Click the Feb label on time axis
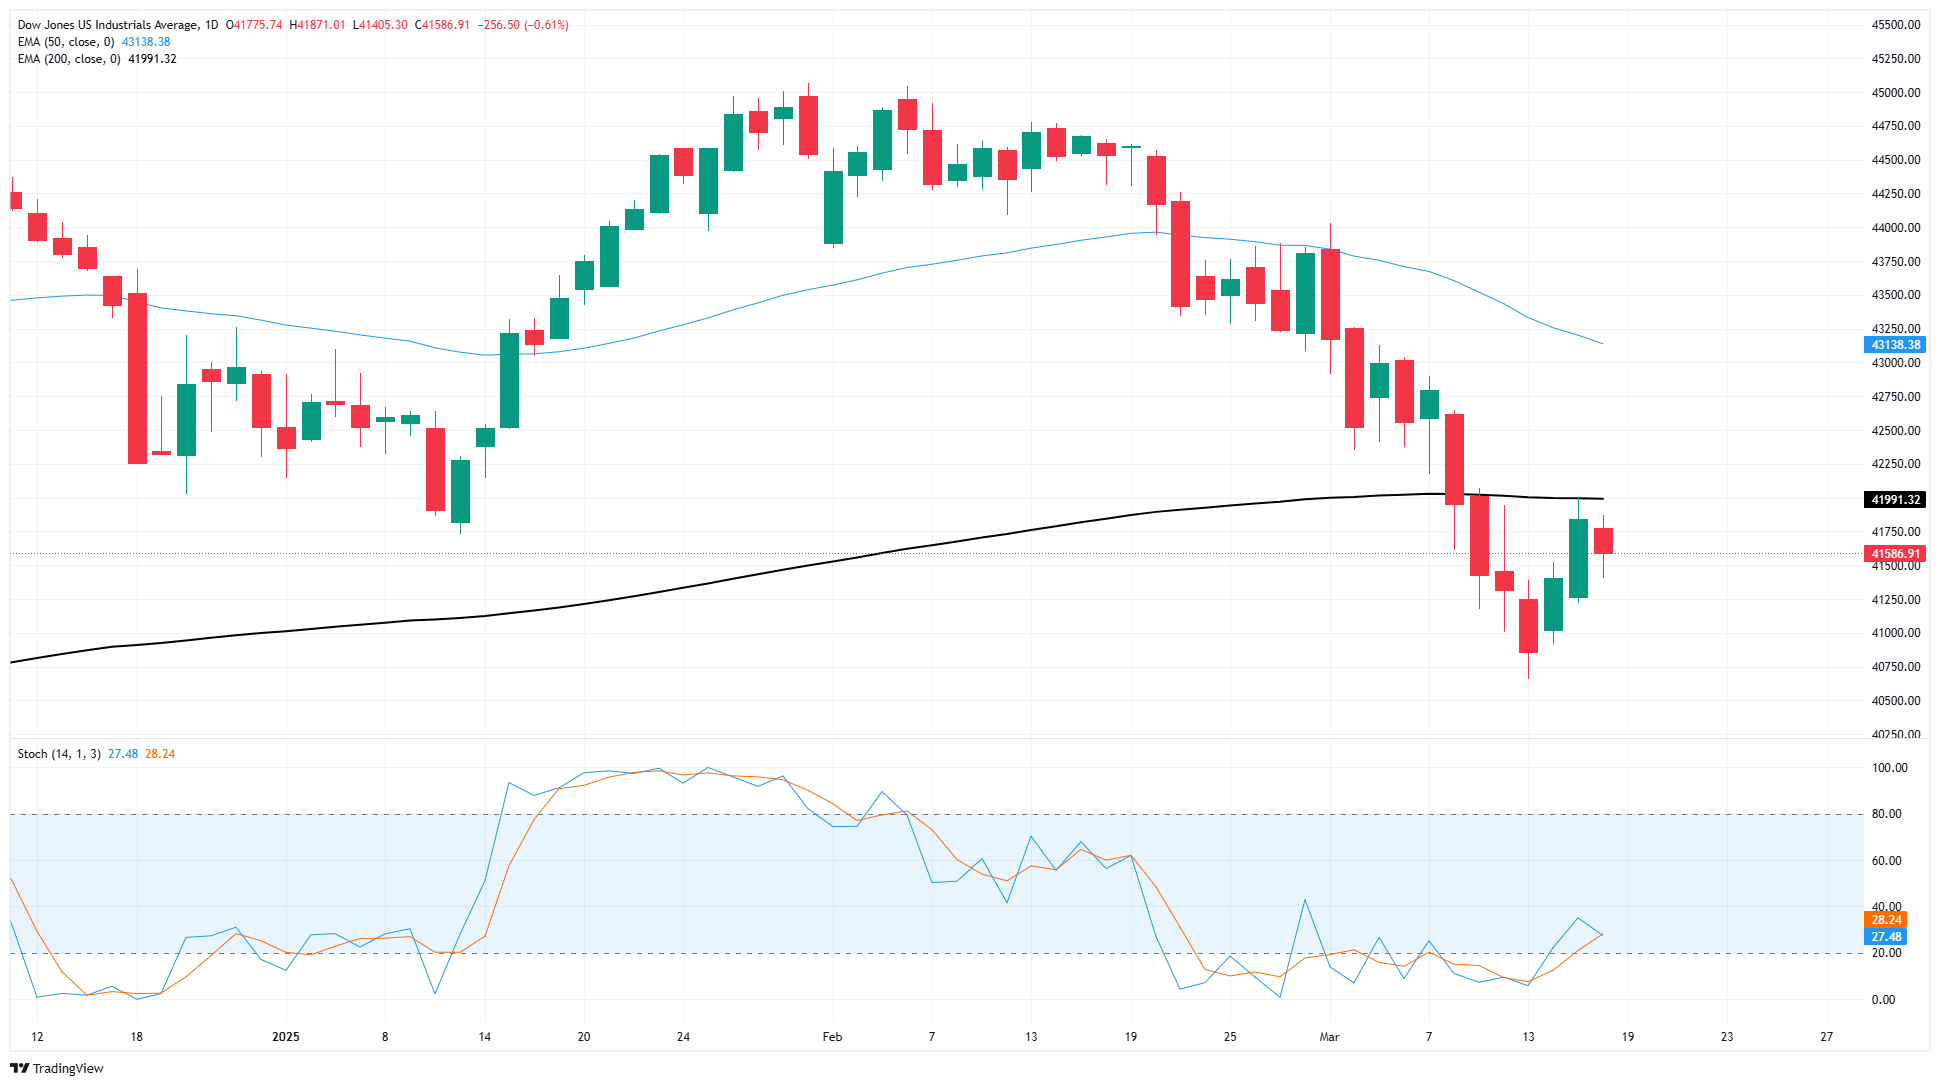1940x1086 pixels. point(832,1037)
